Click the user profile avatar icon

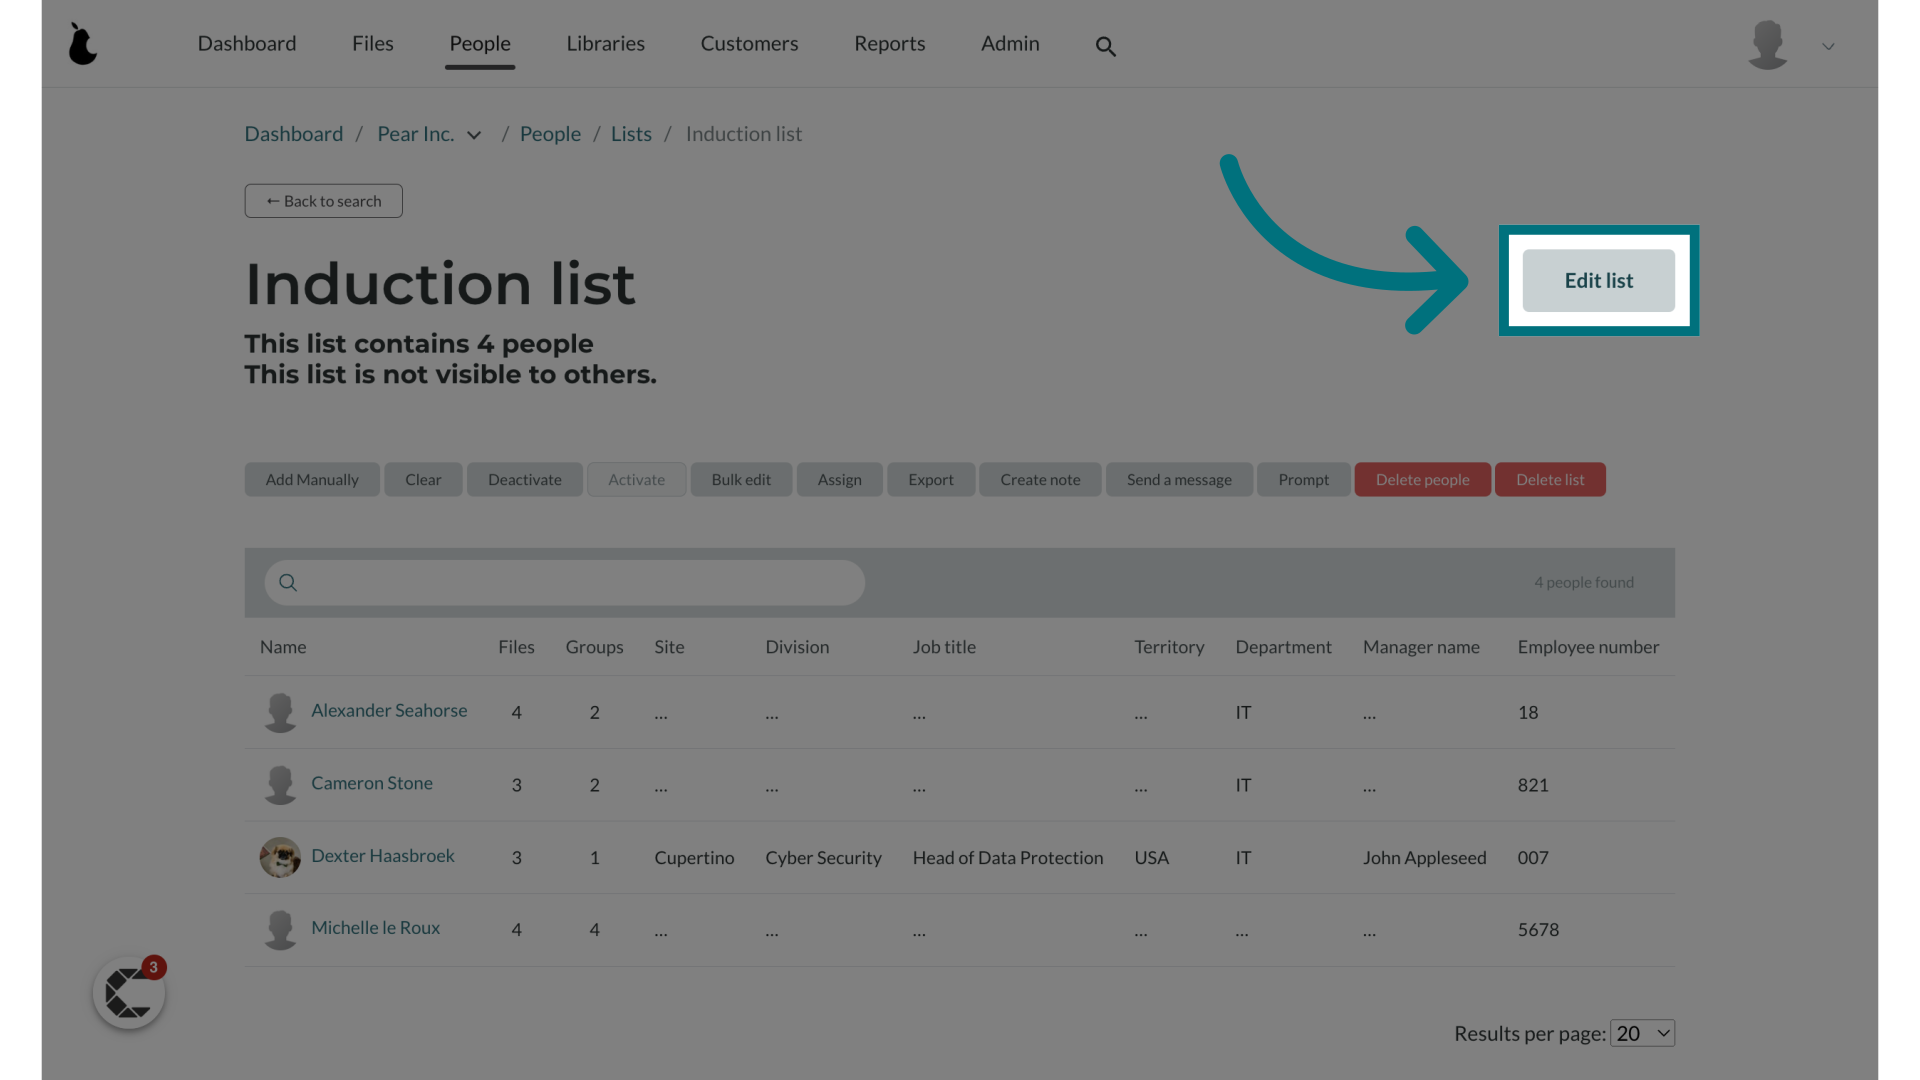tap(1767, 42)
